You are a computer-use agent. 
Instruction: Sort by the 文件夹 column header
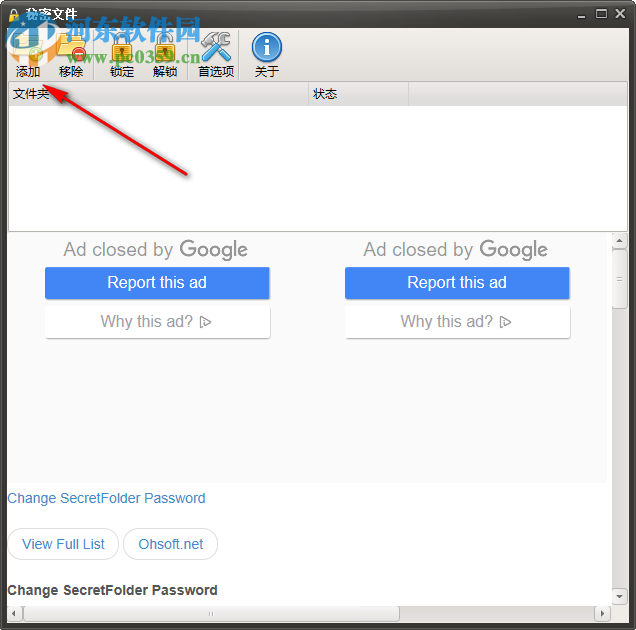click(158, 94)
